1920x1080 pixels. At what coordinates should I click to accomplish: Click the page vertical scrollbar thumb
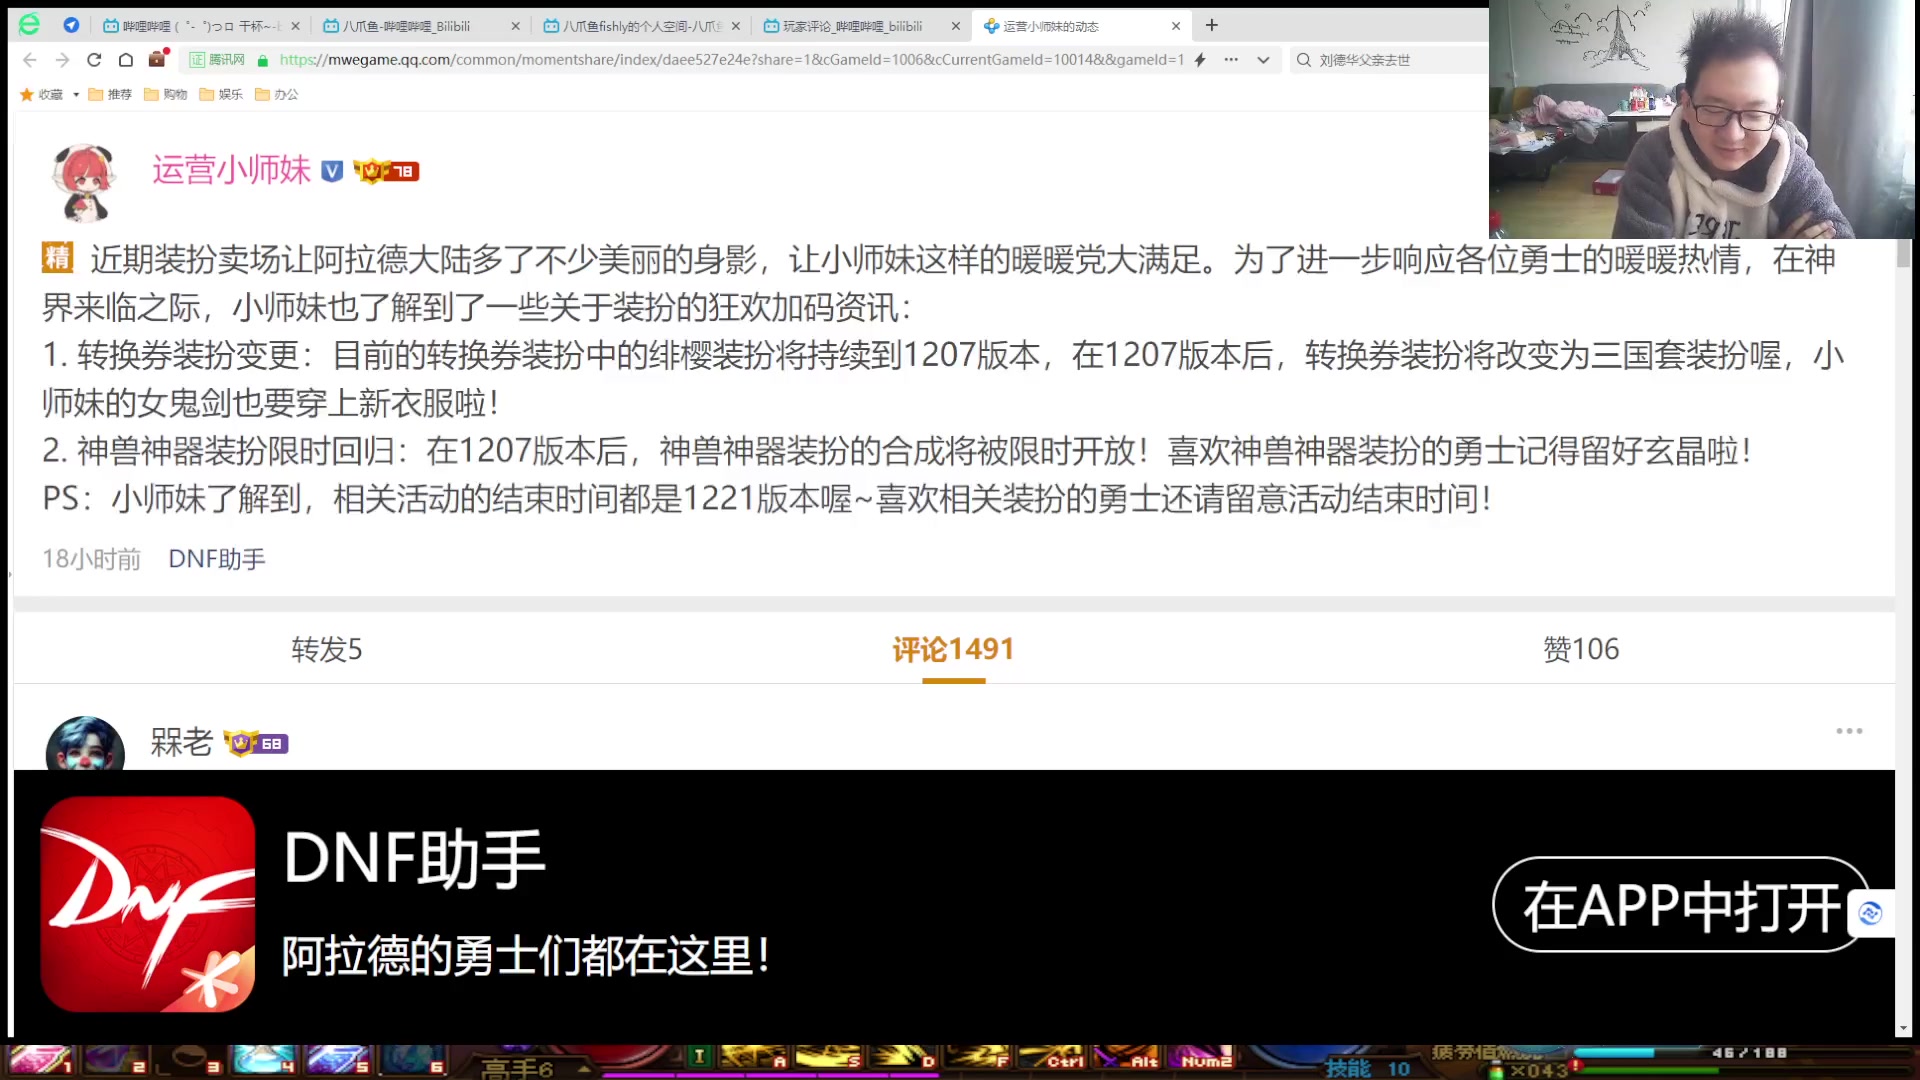(1903, 253)
